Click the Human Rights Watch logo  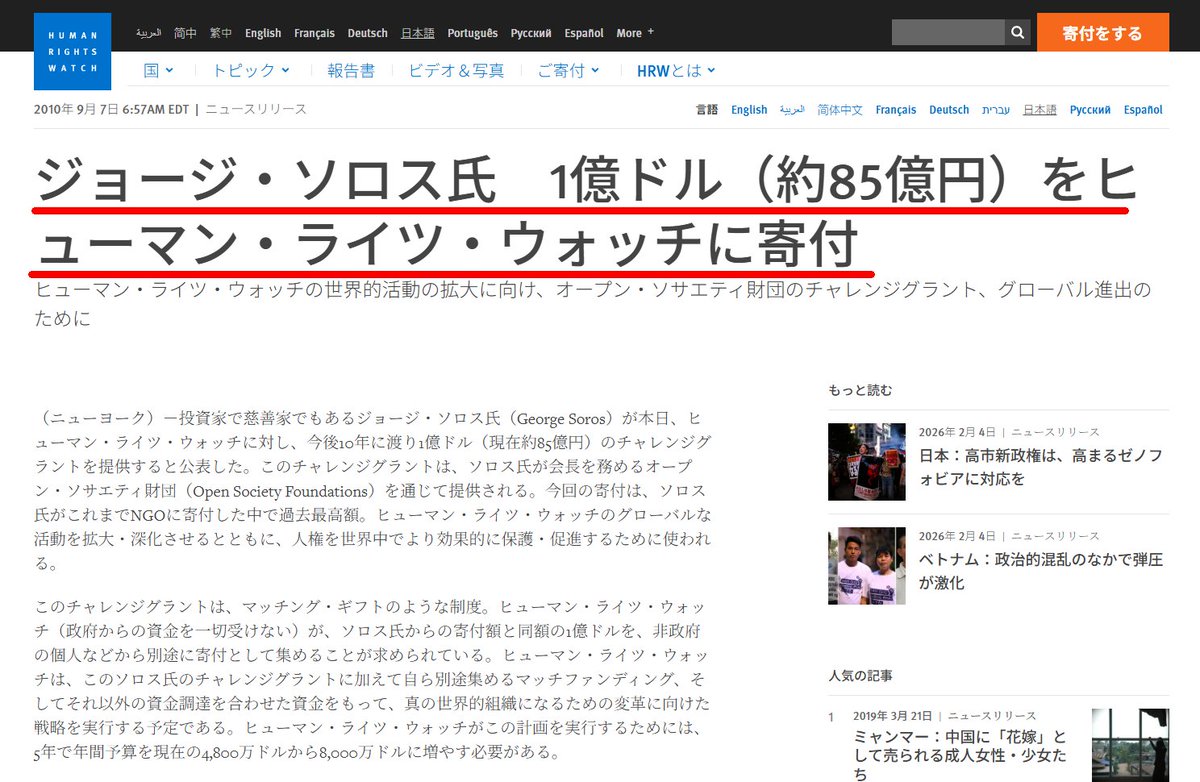point(72,52)
